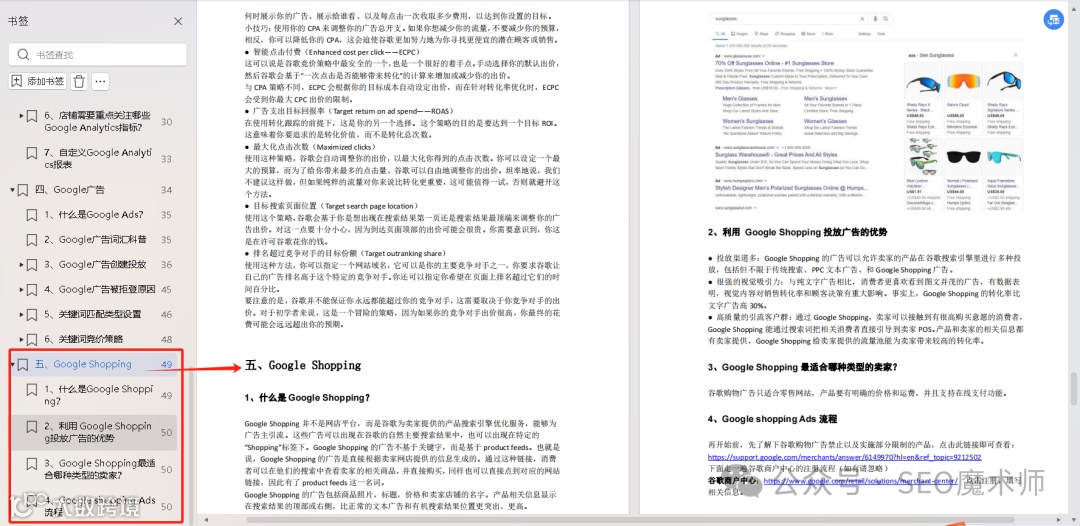Open bookmark 1、什么是Google Shopping?
This screenshot has width=1080, height=526.
pos(98,394)
